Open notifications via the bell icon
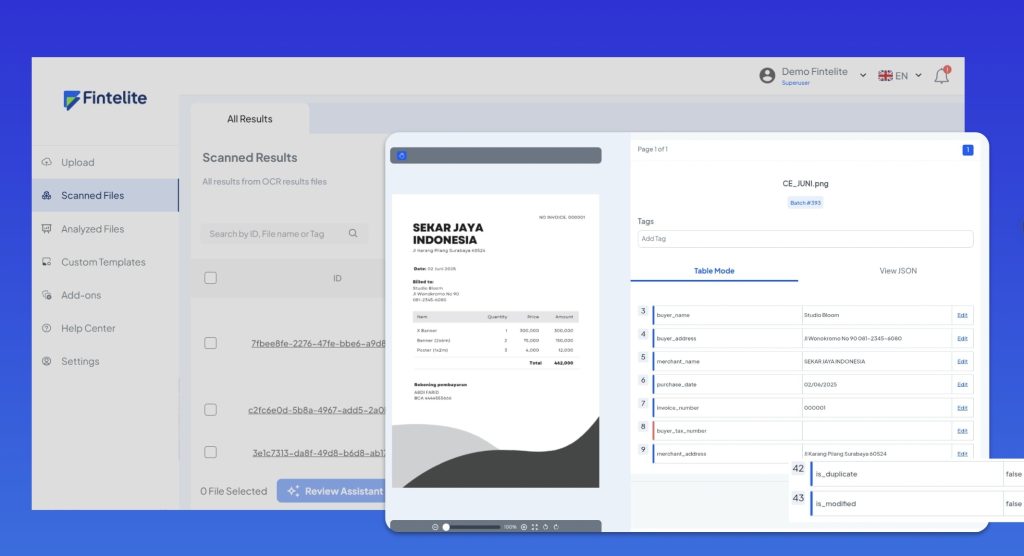This screenshot has width=1024, height=556. pyautogui.click(x=941, y=76)
